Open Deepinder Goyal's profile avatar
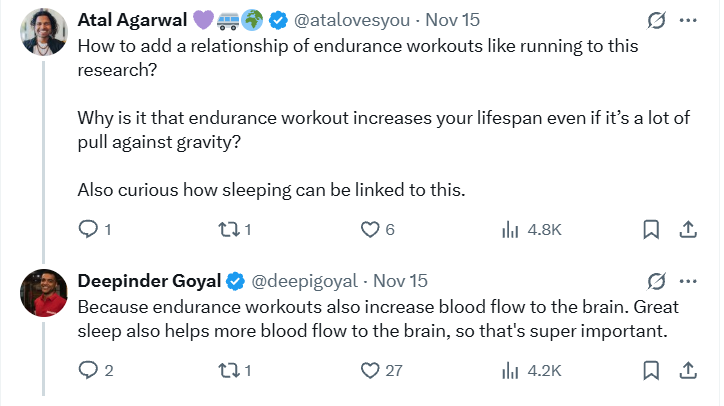The height and width of the screenshot is (406, 724). point(41,294)
